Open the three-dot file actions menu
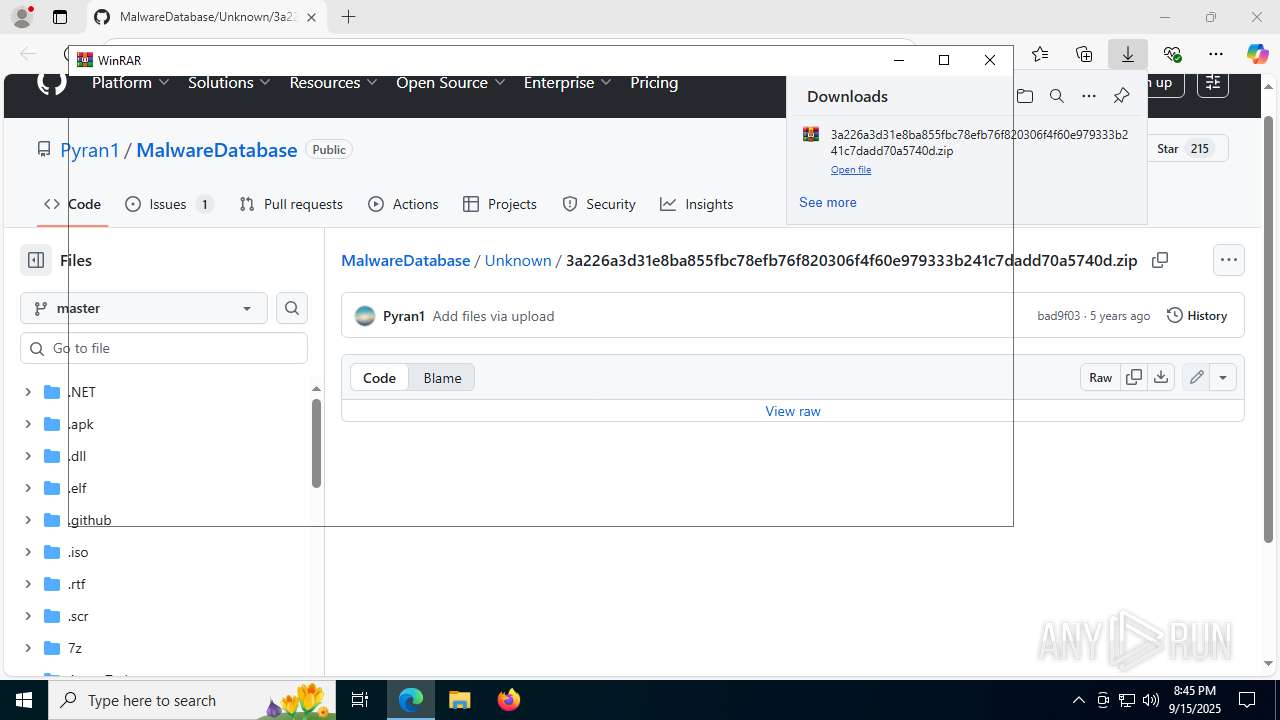The height and width of the screenshot is (720, 1280). [x=1229, y=260]
